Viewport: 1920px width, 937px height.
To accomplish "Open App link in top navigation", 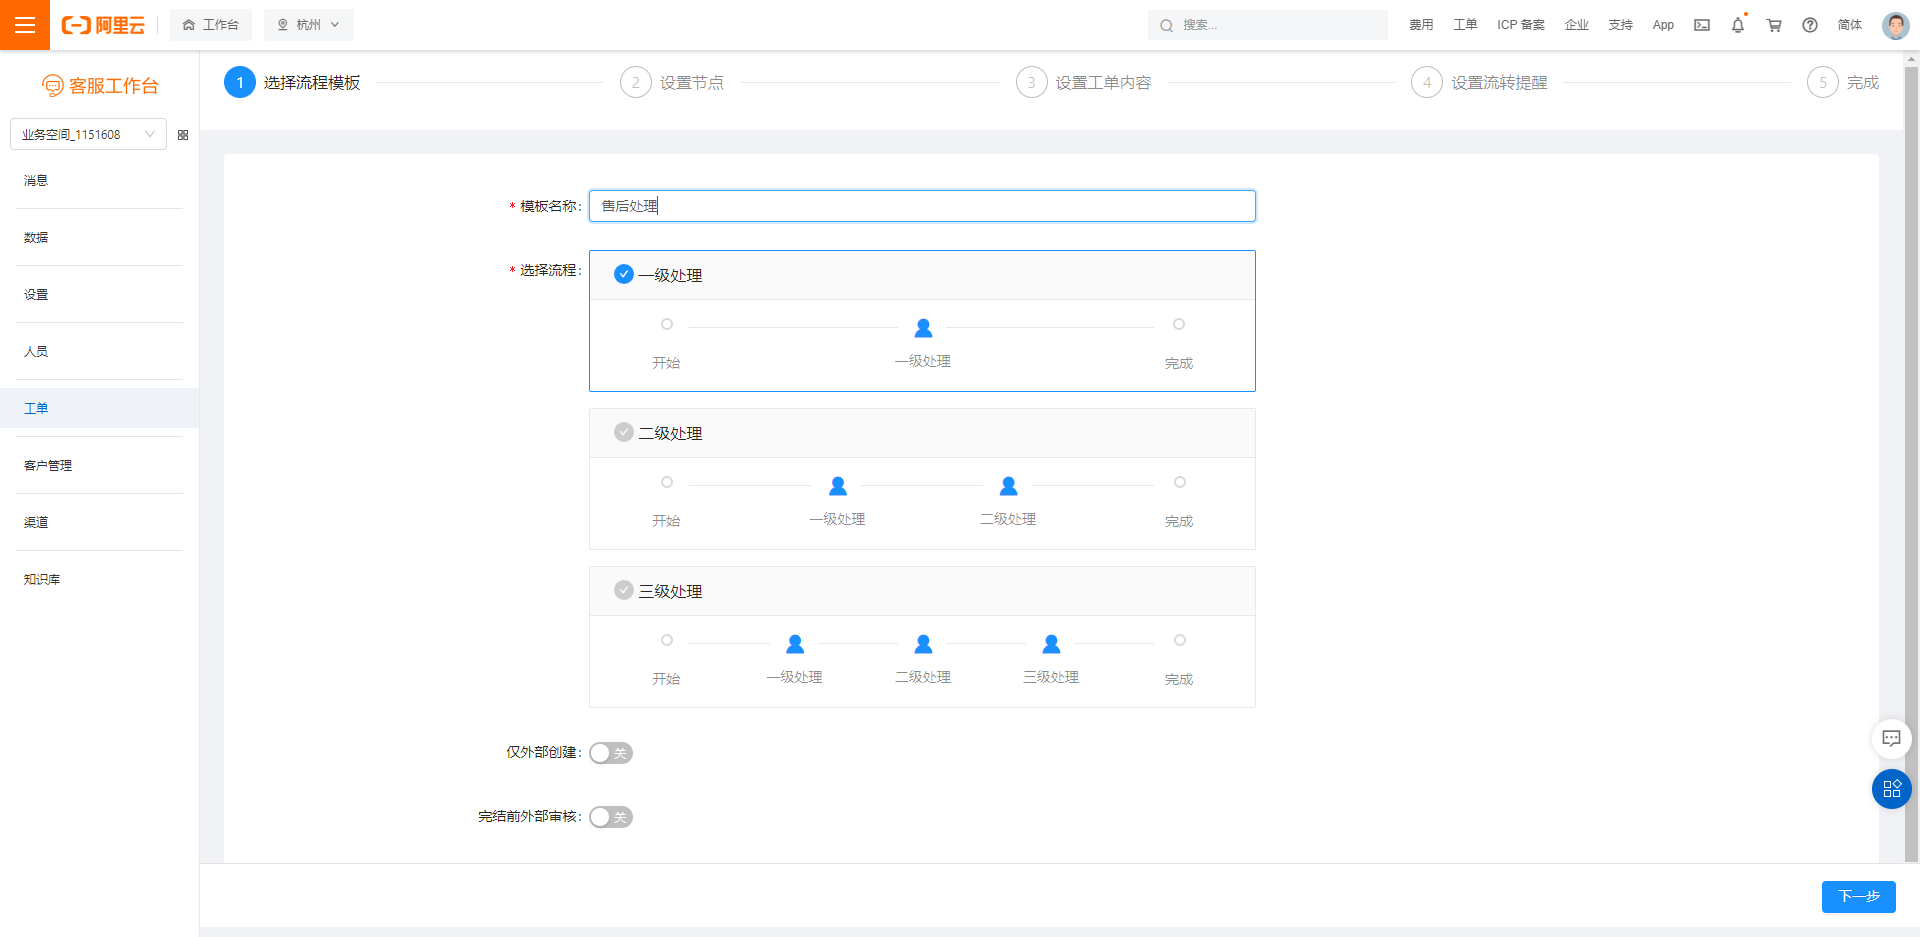I will point(1663,25).
